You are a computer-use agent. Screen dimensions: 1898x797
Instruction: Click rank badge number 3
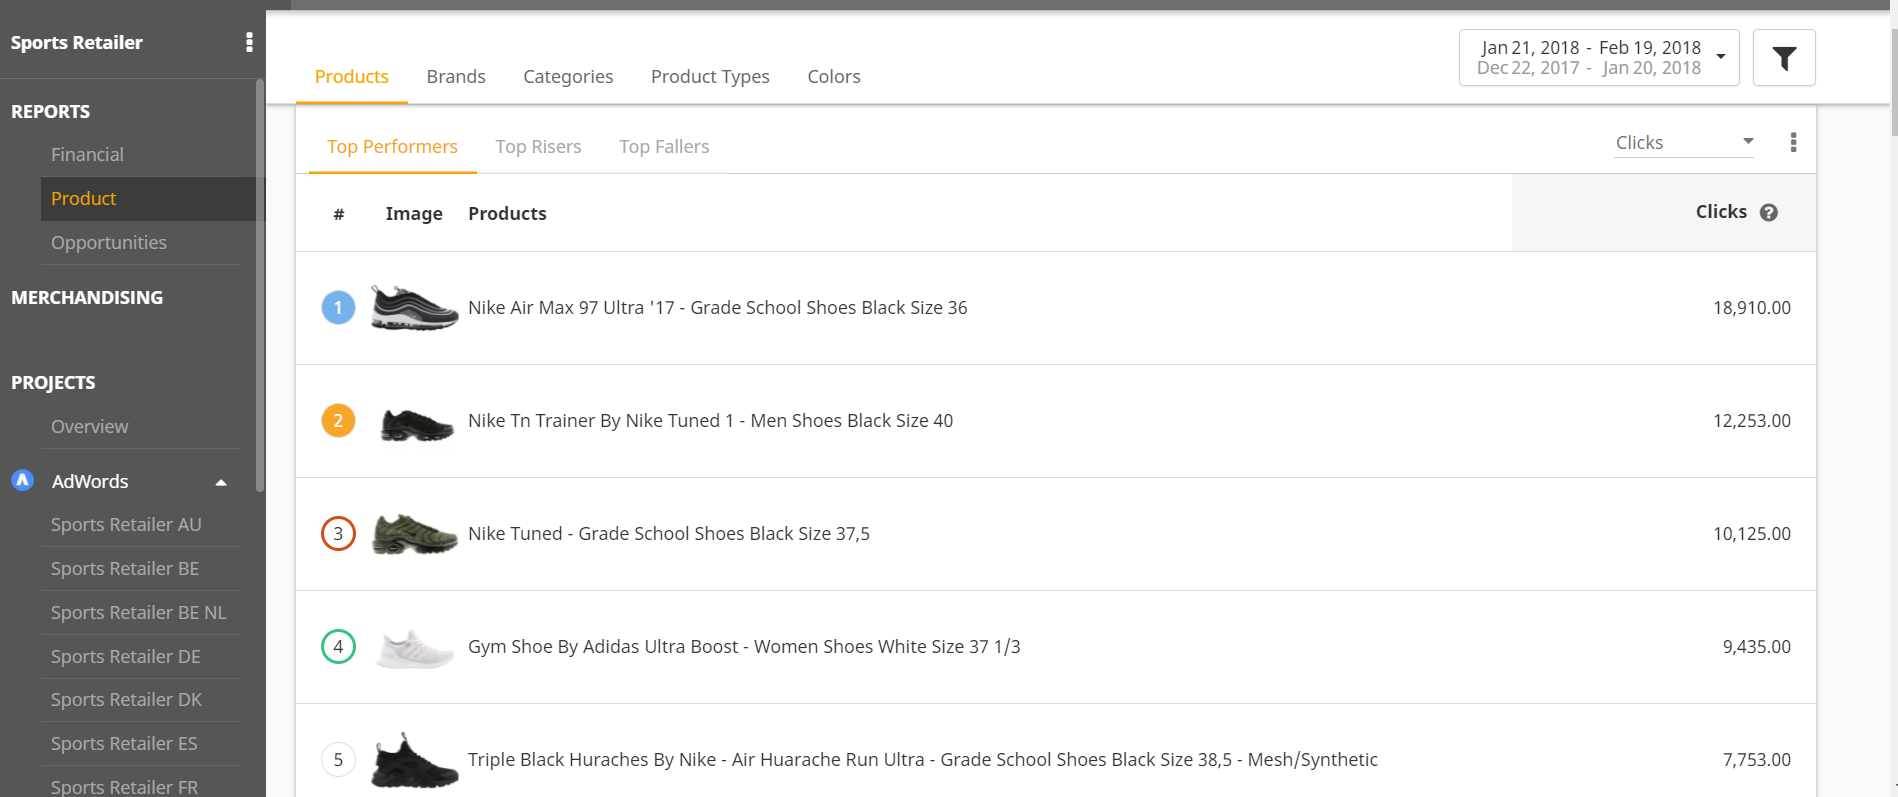[338, 534]
